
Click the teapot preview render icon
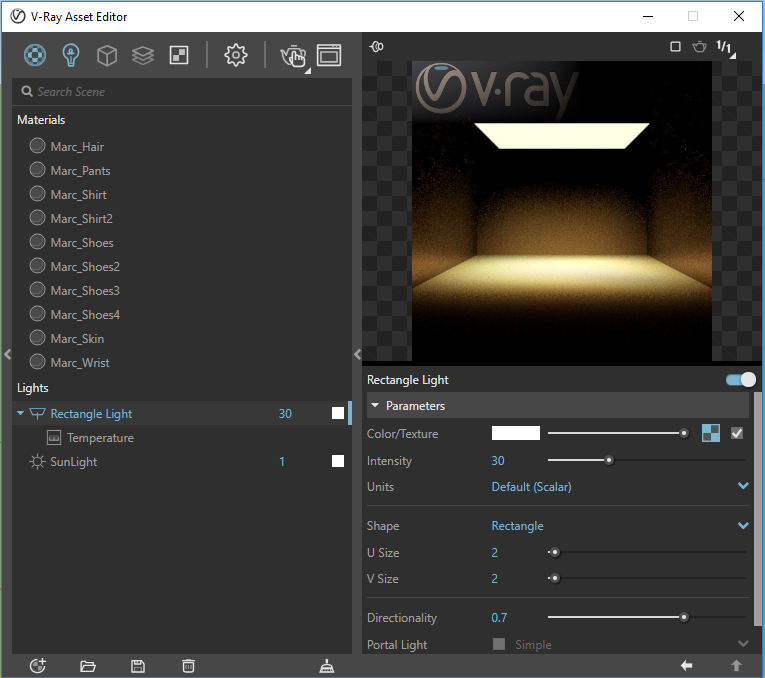[699, 47]
